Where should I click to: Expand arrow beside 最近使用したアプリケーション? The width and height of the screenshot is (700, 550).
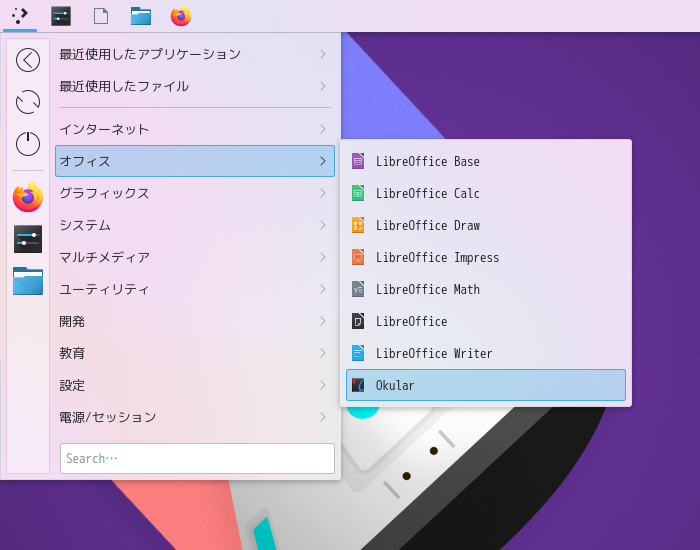tap(323, 54)
